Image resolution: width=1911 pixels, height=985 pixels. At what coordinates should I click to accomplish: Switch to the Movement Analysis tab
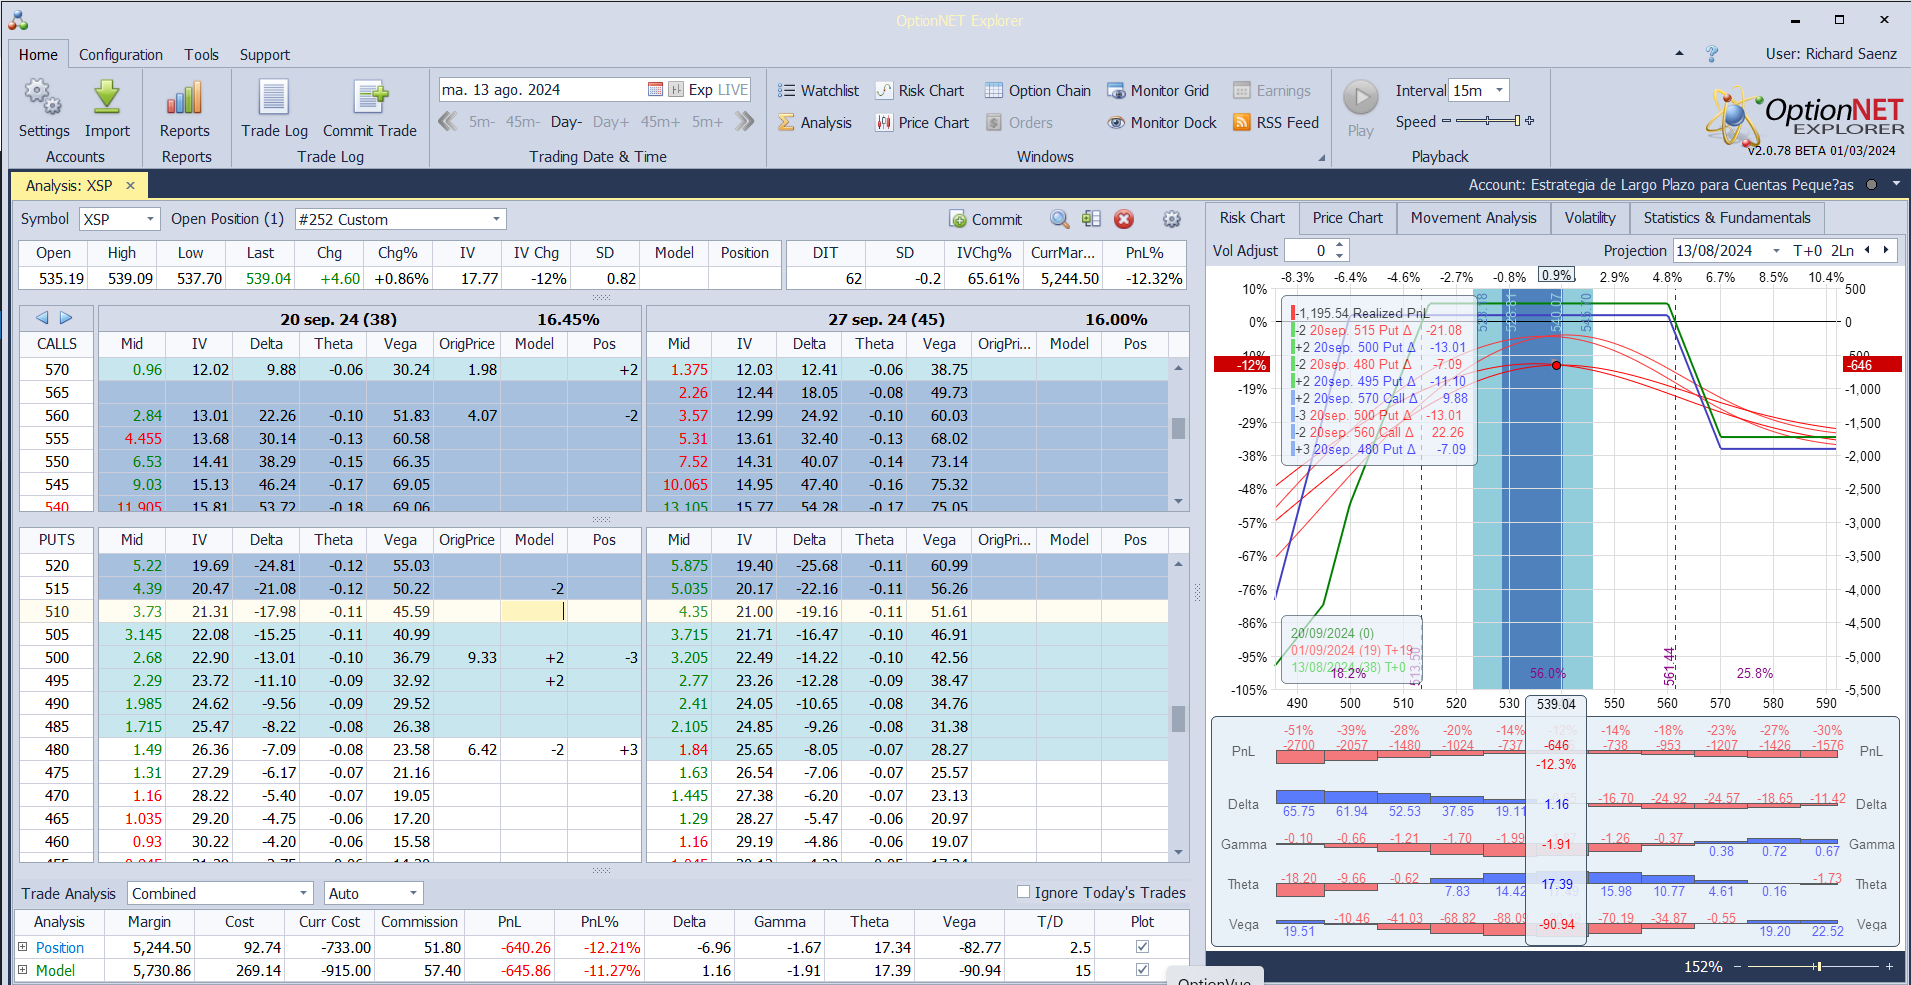tap(1473, 218)
